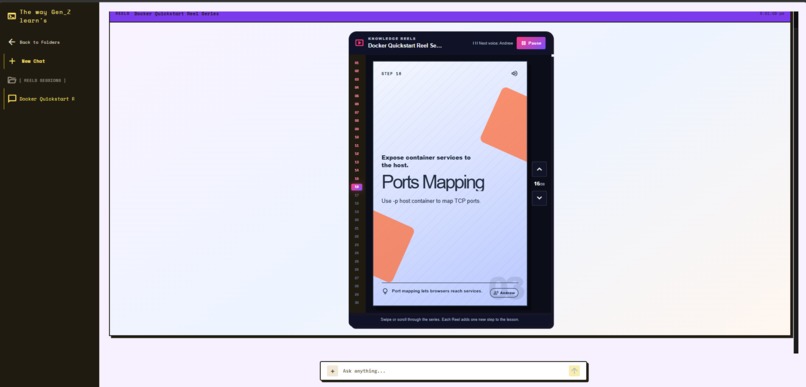Viewport: 806px width, 387px height.
Task: Click the reel slide preview card
Action: click(x=450, y=183)
